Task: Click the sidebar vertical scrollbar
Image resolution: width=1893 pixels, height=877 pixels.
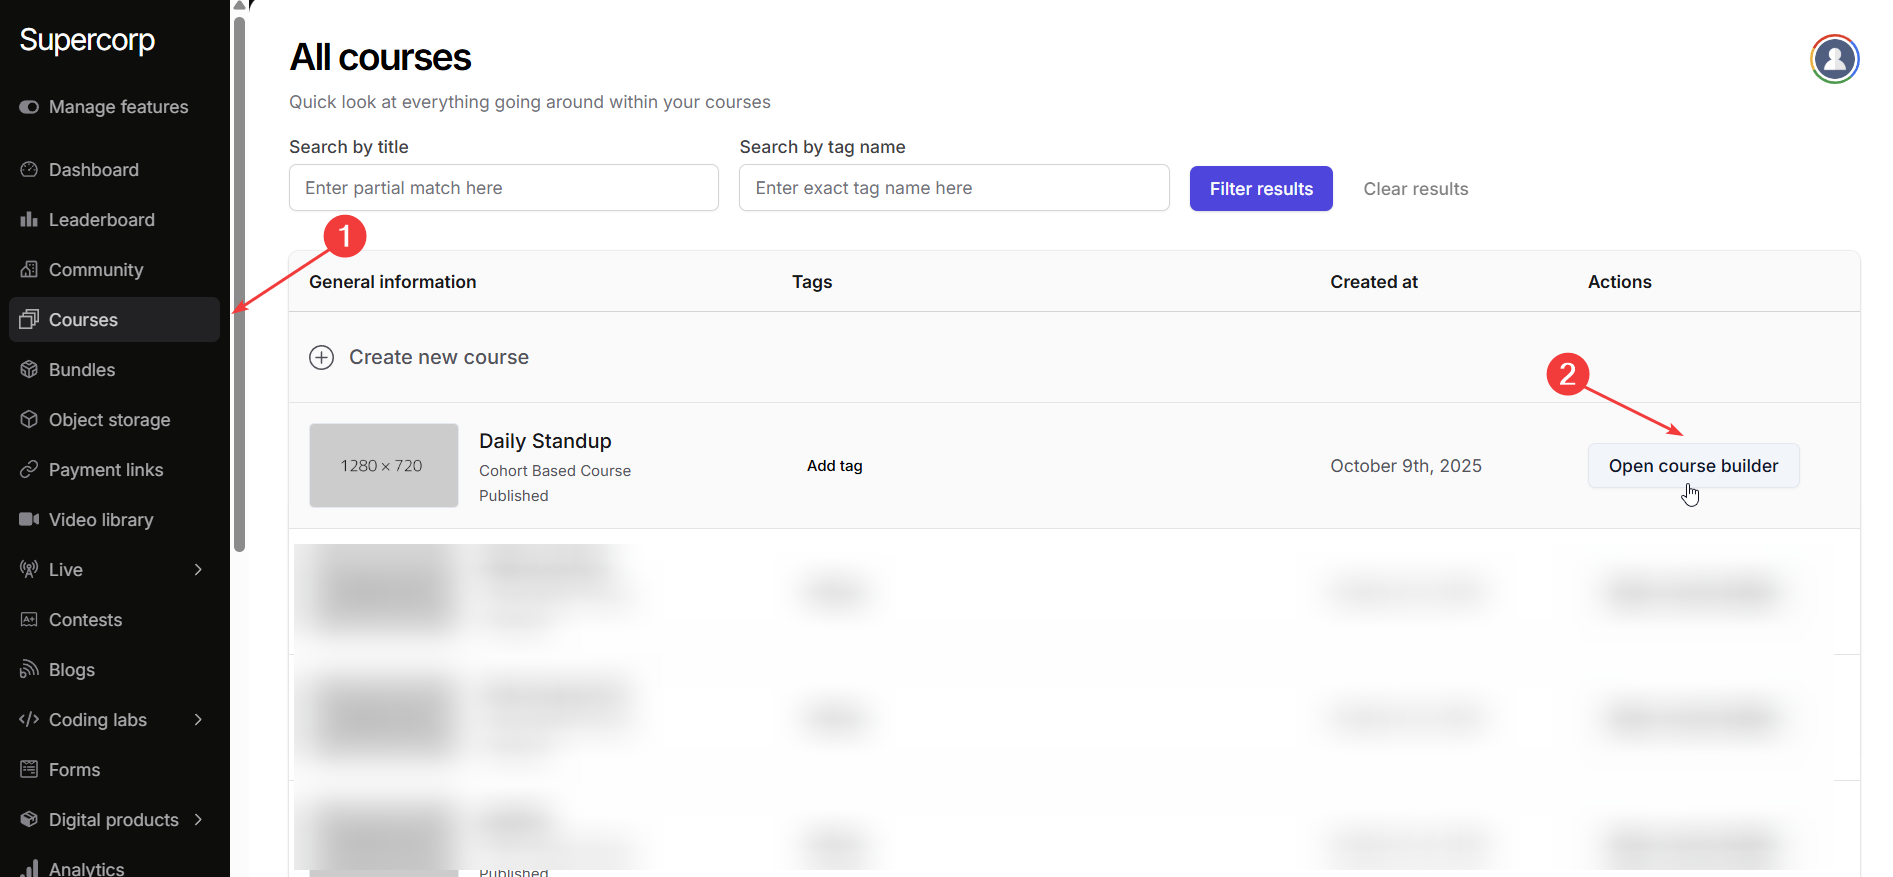Action: (239, 280)
